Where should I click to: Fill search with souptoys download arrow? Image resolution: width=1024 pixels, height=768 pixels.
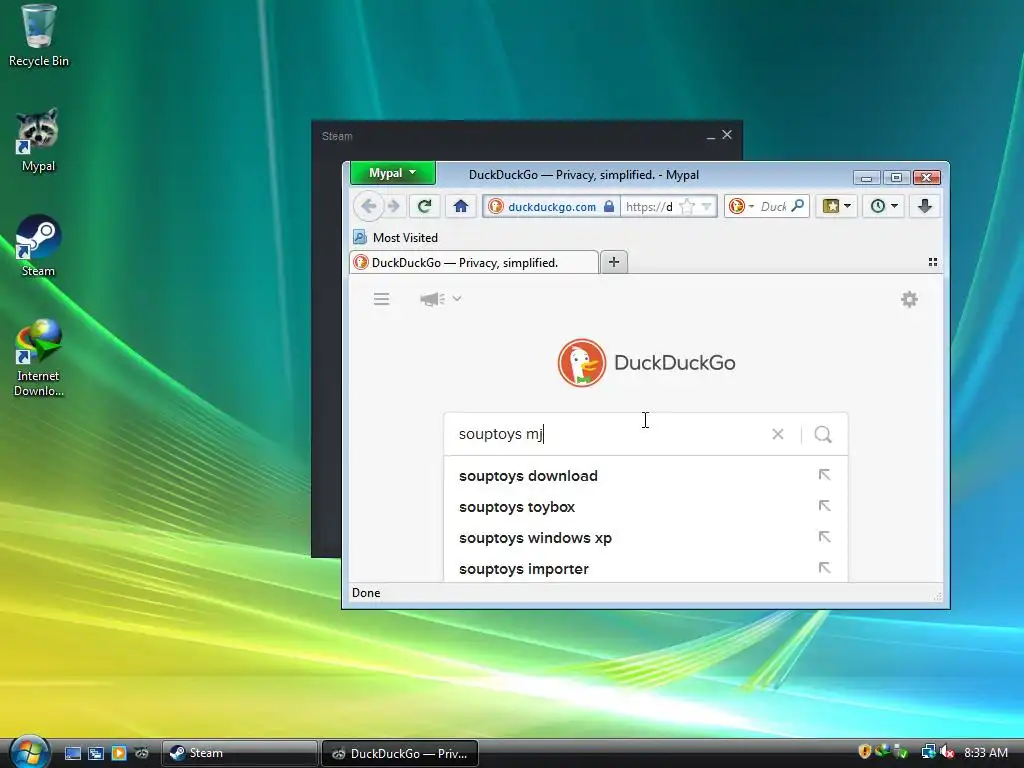point(824,475)
